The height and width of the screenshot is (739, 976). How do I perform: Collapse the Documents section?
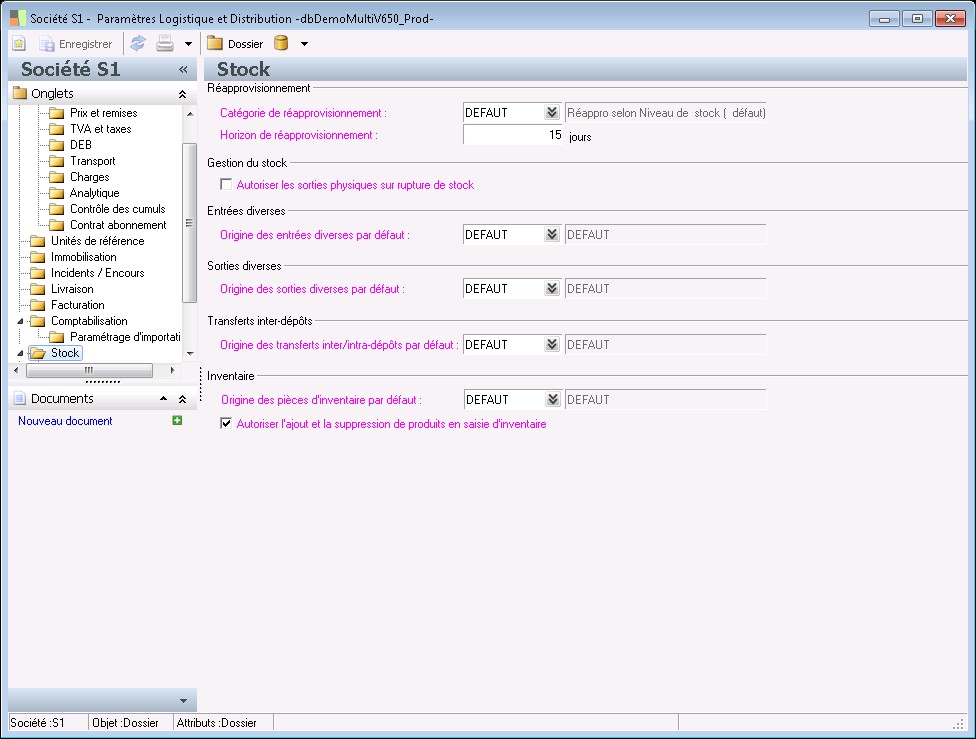pyautogui.click(x=182, y=398)
